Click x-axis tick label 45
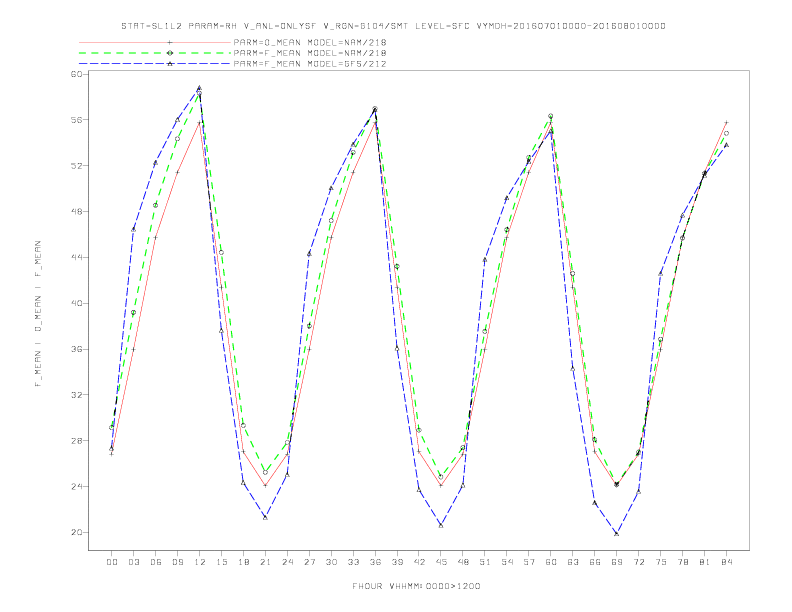 [441, 562]
